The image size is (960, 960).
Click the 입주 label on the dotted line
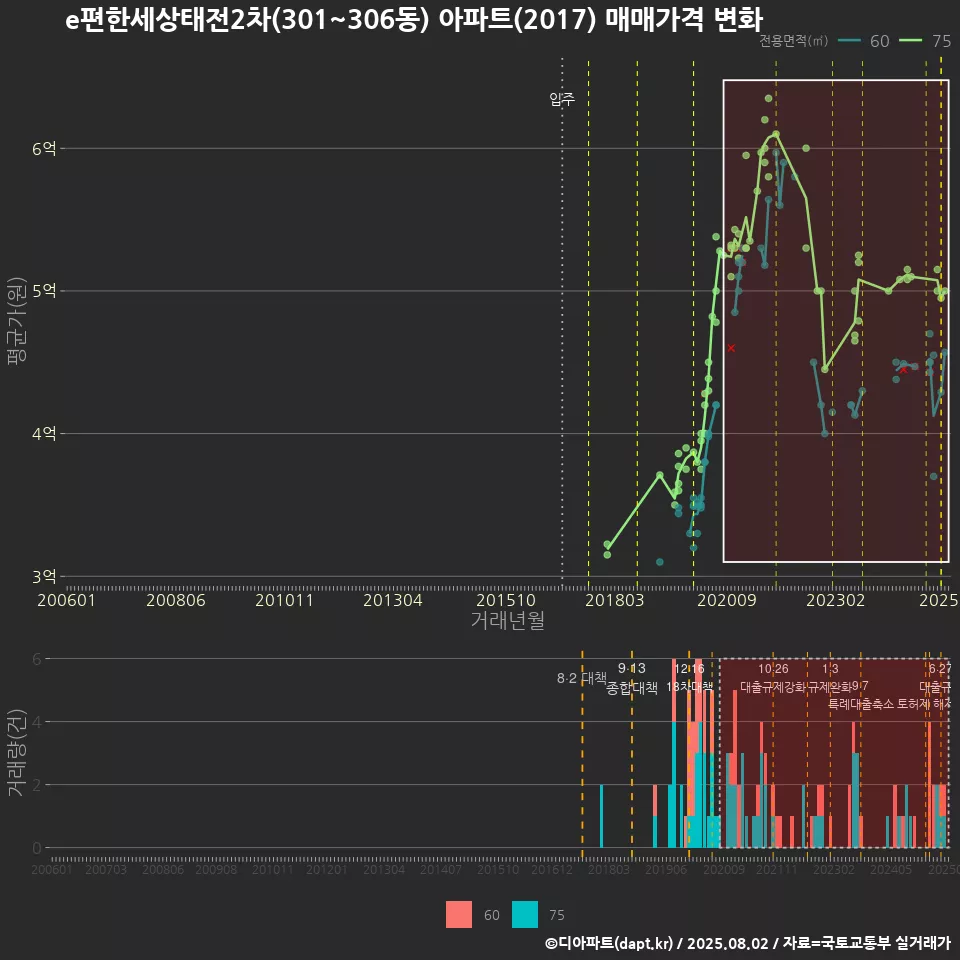click(x=562, y=99)
